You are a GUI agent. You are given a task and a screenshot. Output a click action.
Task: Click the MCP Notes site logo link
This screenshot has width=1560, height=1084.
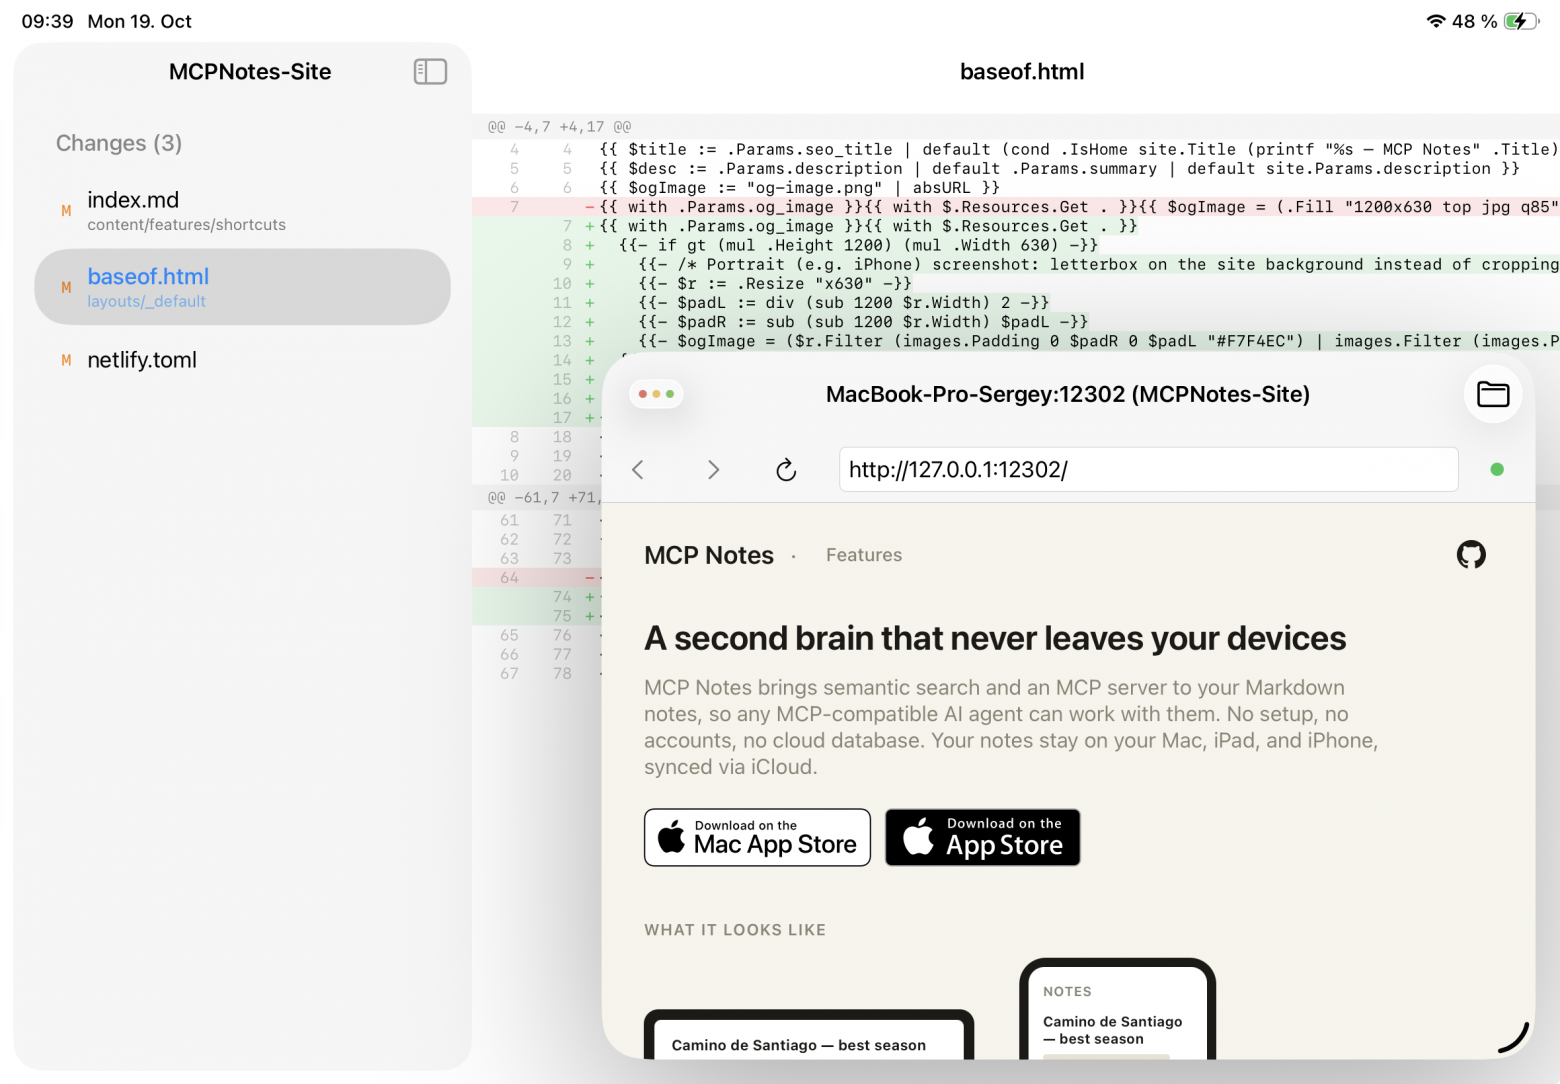709,555
